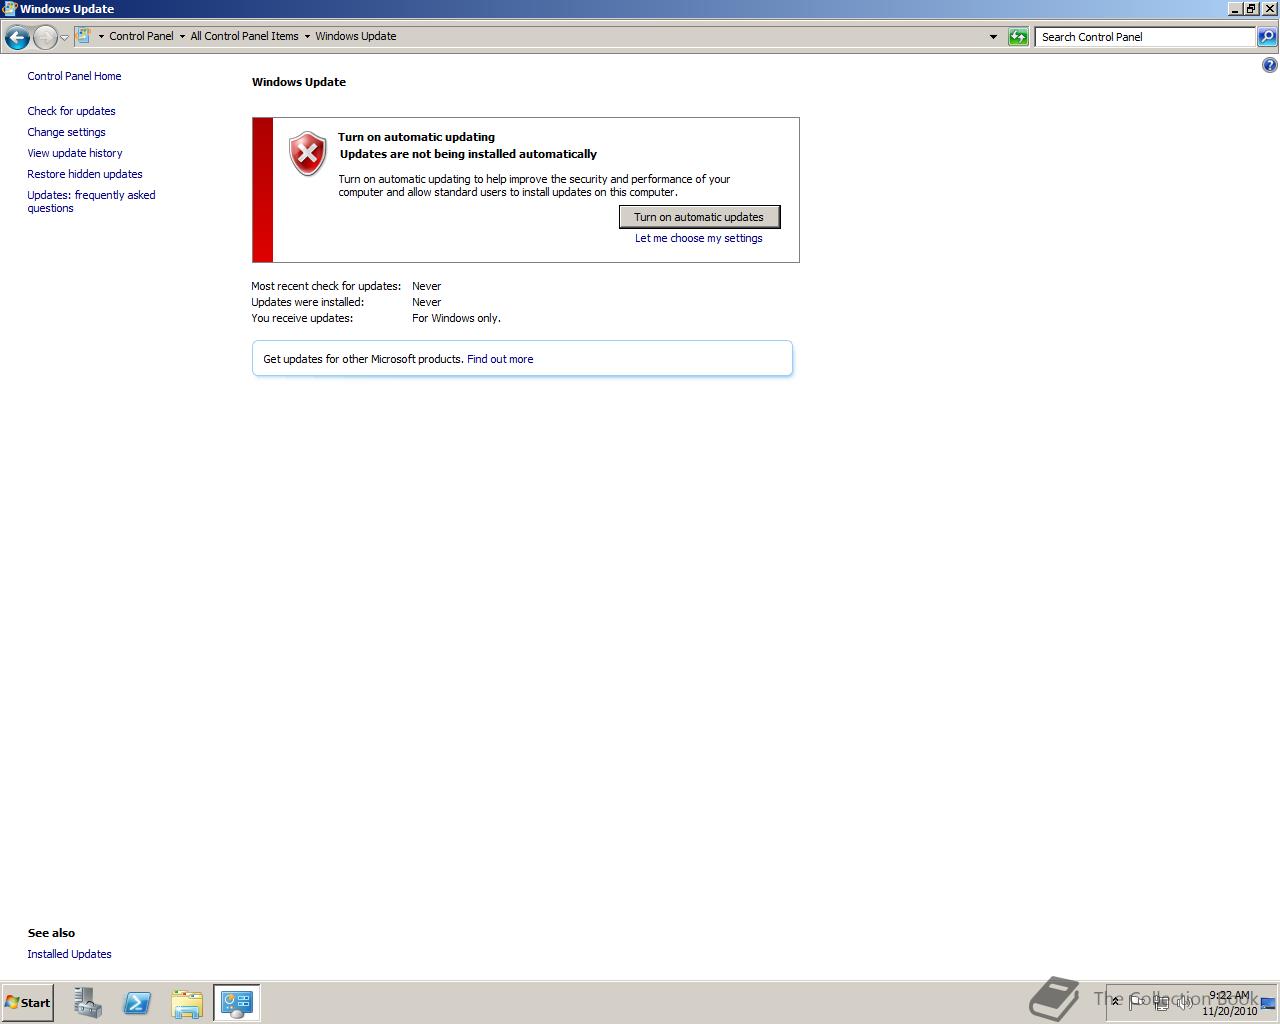Go back using the Back arrow
This screenshot has width=1280, height=1024.
click(17, 37)
